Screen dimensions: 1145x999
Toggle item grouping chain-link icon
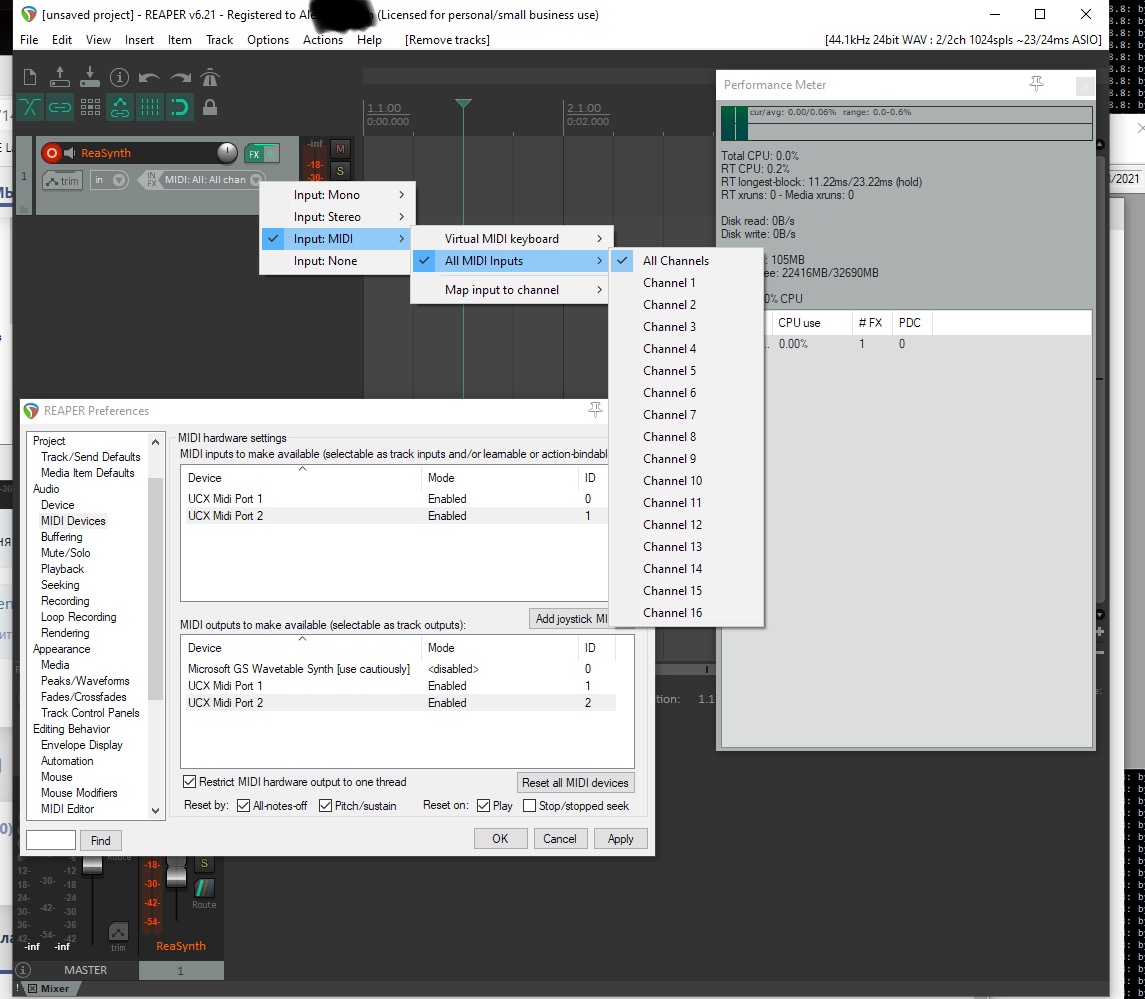tap(60, 107)
